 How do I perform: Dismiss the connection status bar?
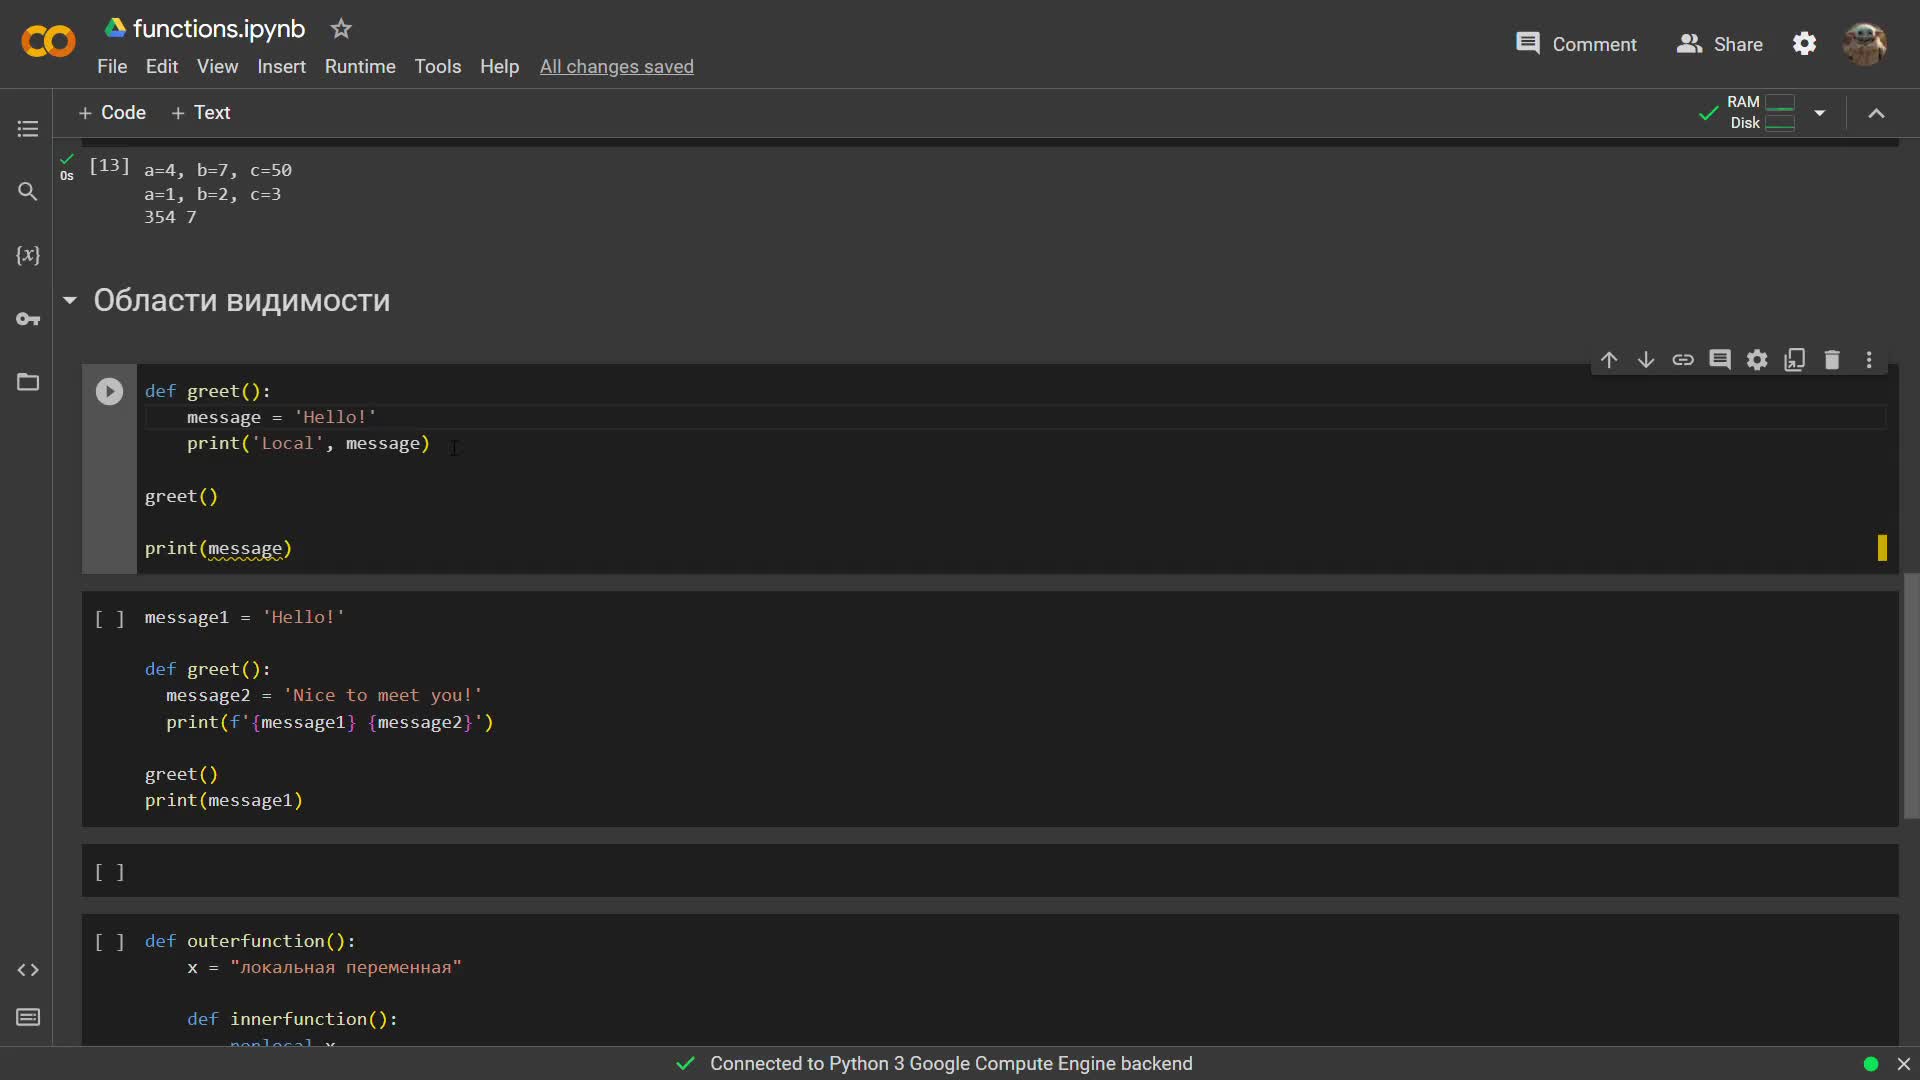pos(1904,1064)
